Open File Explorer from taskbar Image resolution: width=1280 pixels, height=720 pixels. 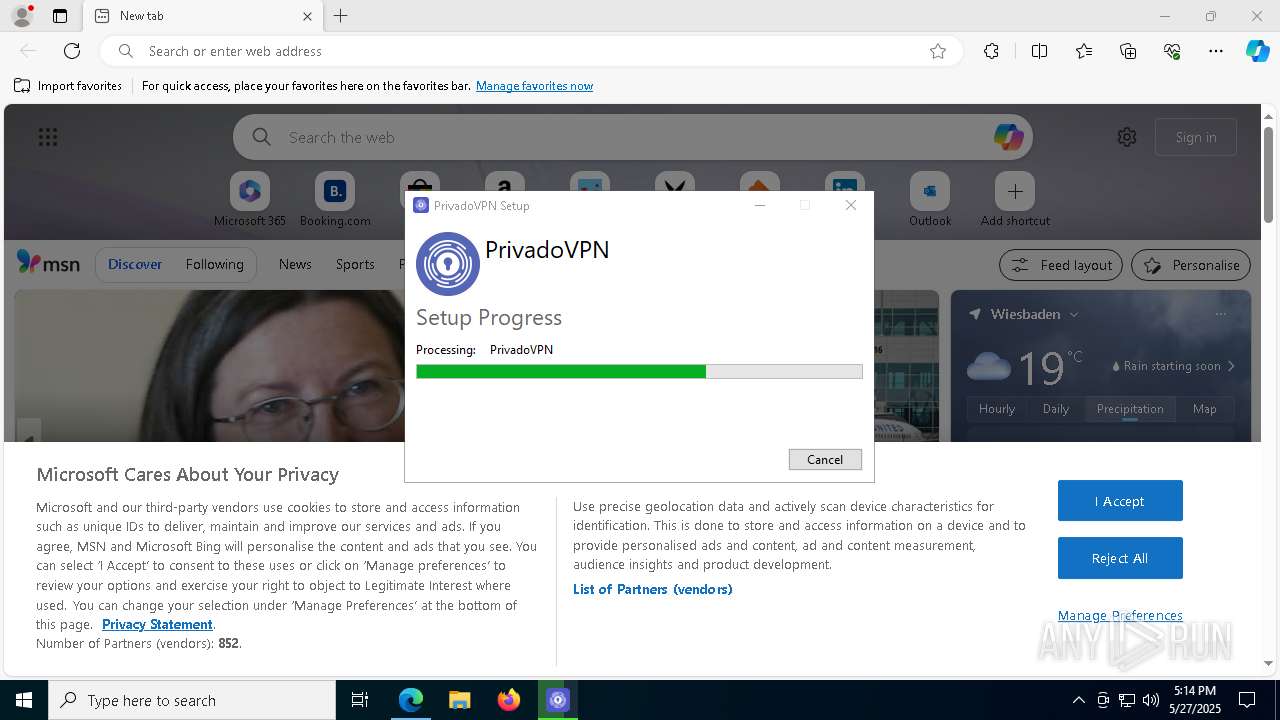coord(459,700)
